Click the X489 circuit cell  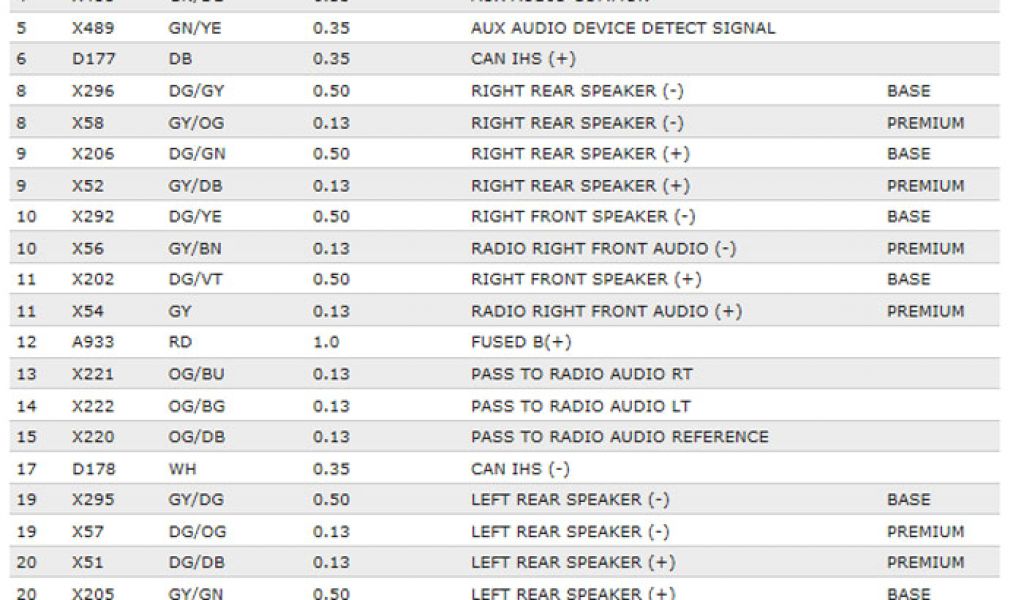pos(91,28)
